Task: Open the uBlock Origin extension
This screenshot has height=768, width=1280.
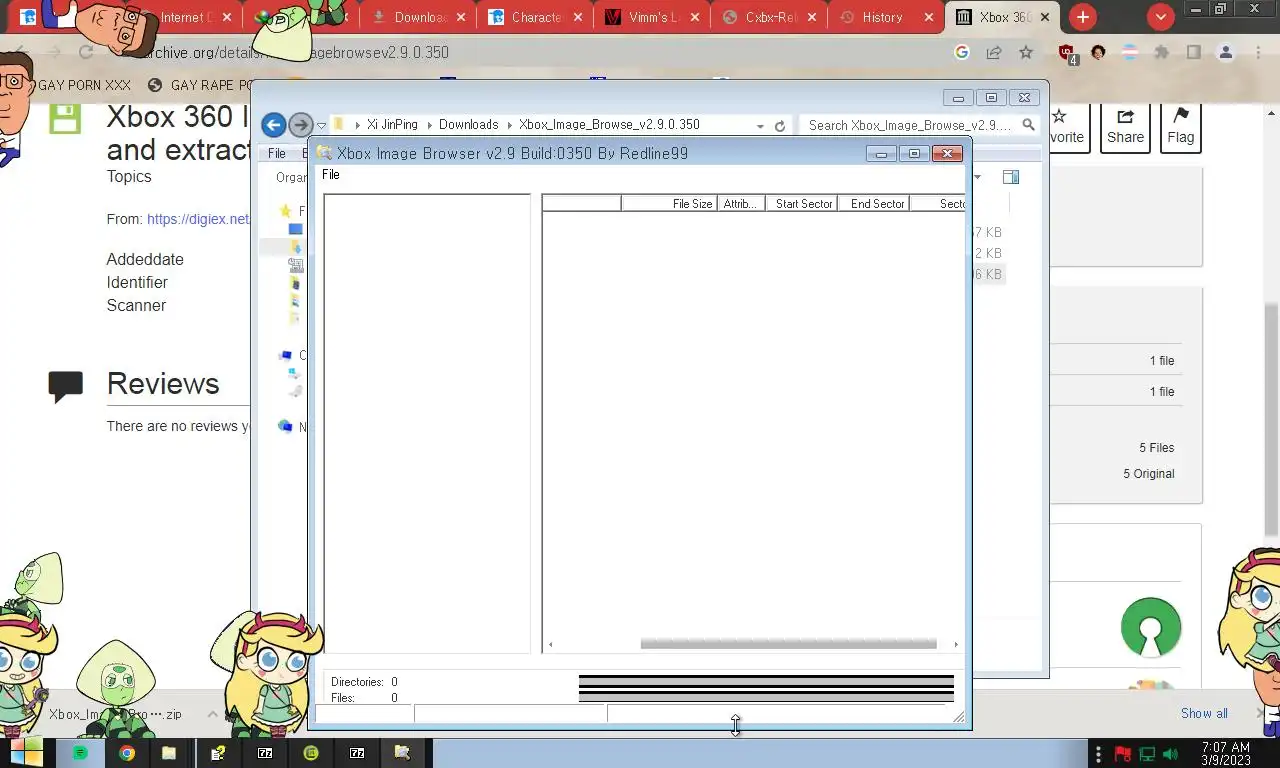Action: coord(1068,53)
